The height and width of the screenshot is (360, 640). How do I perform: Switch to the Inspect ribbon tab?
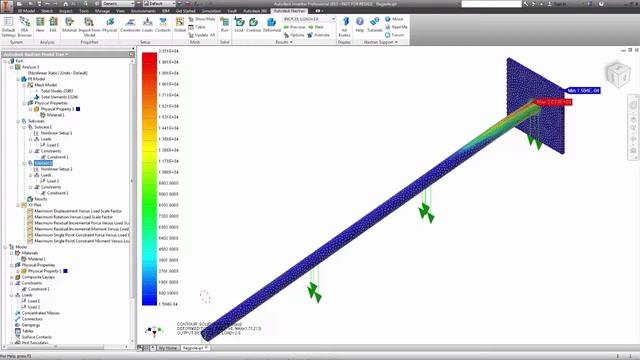click(66, 11)
